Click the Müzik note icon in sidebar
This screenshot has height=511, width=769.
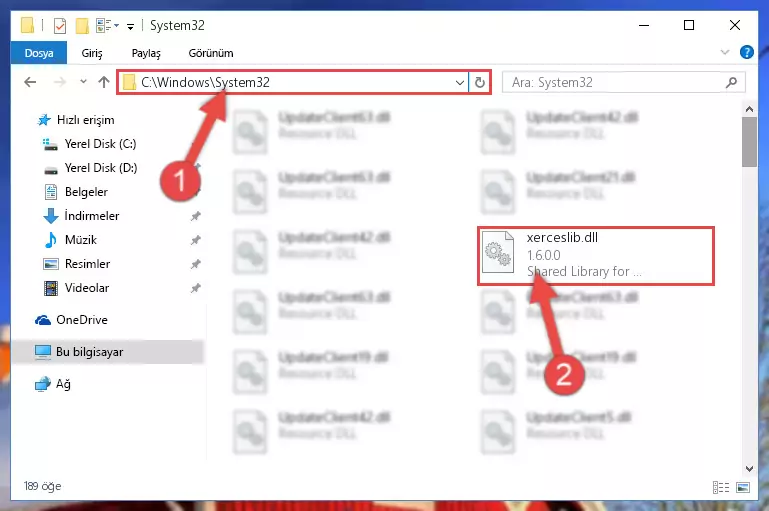(51, 240)
